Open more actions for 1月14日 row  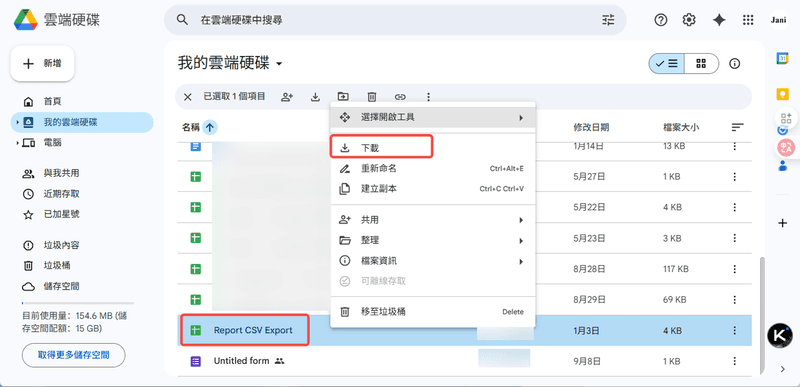(735, 146)
